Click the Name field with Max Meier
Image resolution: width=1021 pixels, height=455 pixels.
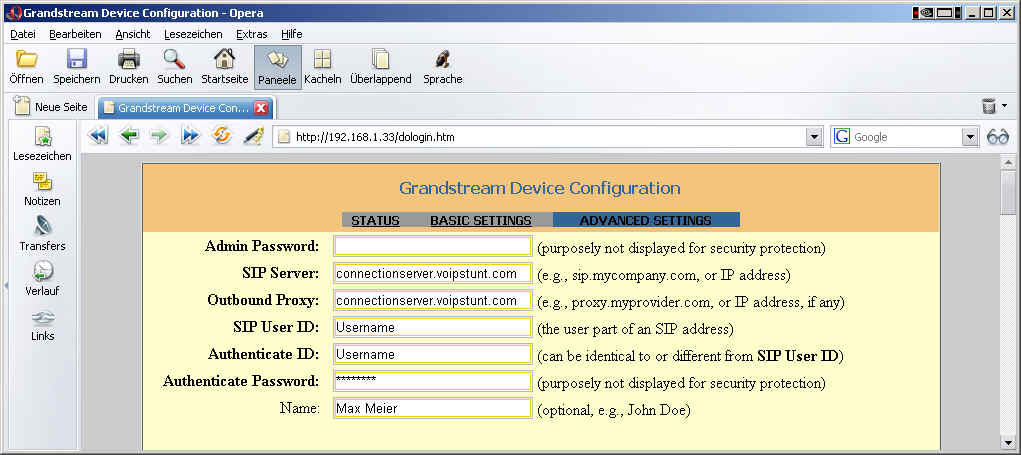pos(432,408)
